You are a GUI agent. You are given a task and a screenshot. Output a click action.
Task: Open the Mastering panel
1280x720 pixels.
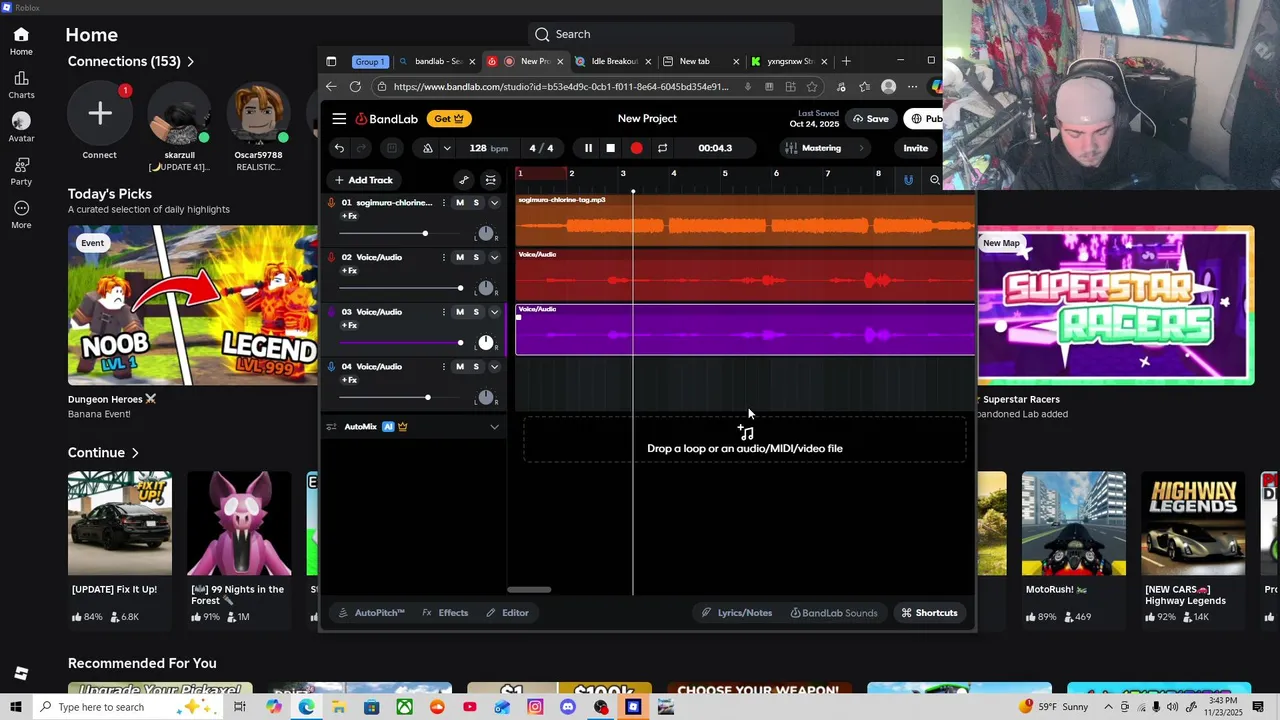(823, 148)
